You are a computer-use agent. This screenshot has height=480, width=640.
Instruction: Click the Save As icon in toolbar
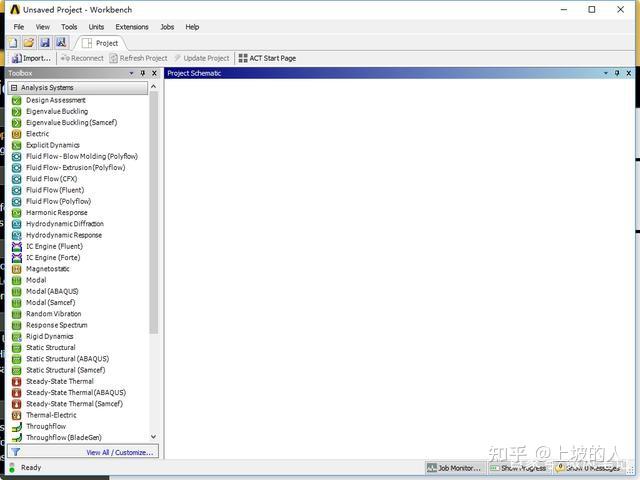(x=61, y=42)
